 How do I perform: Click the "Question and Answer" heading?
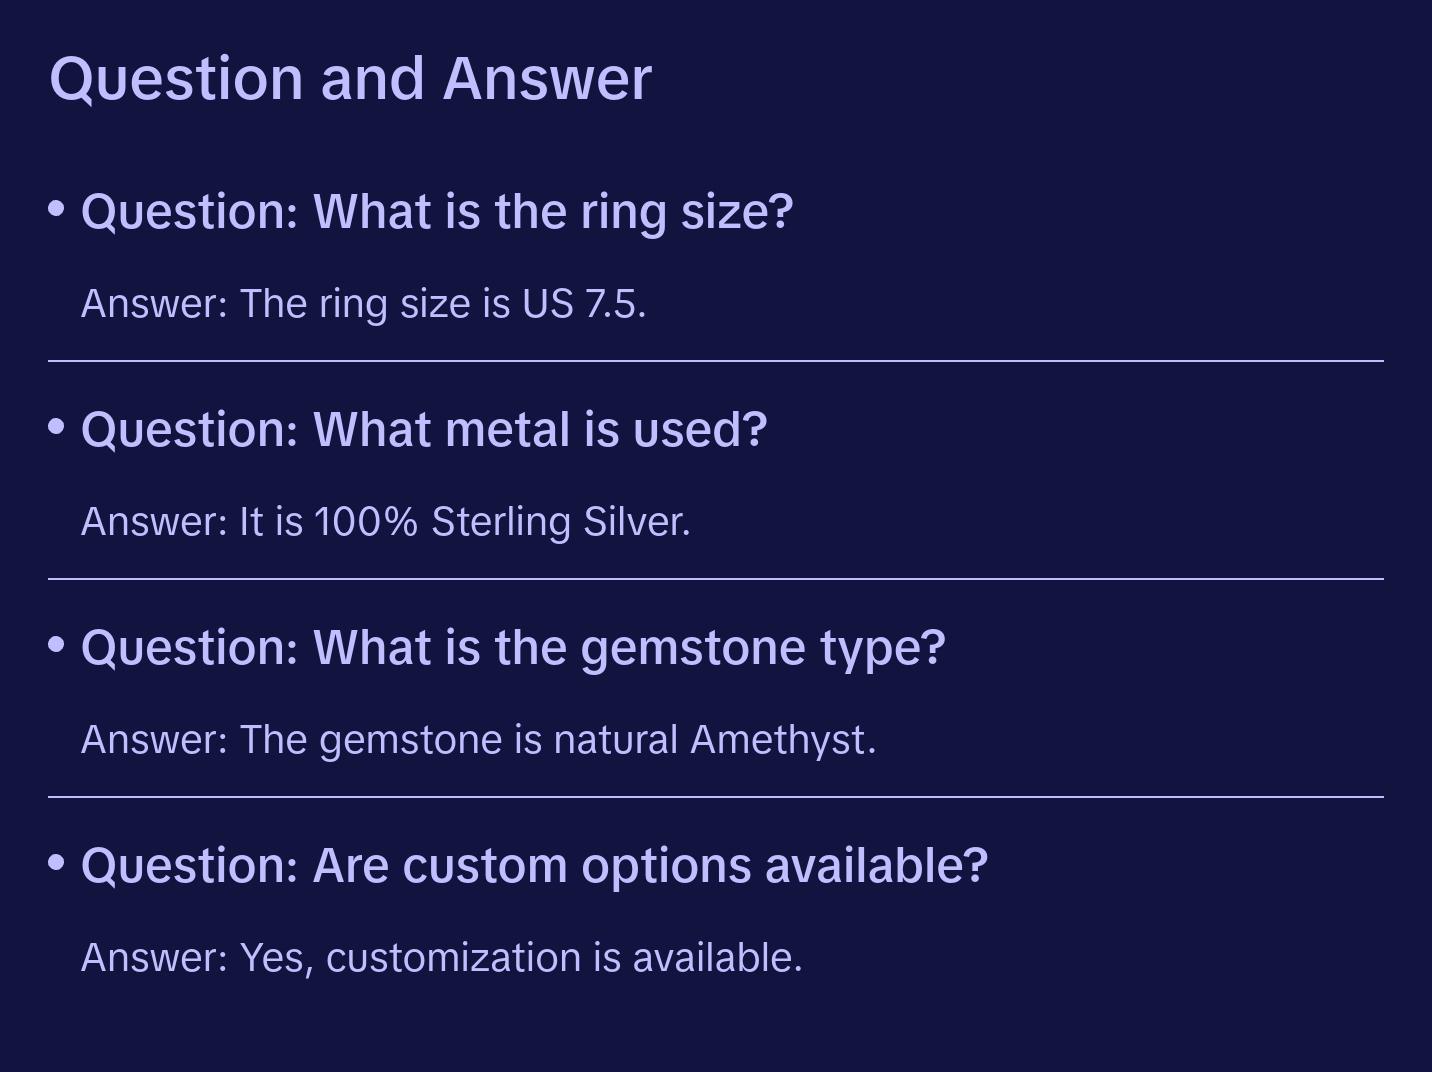click(x=350, y=78)
